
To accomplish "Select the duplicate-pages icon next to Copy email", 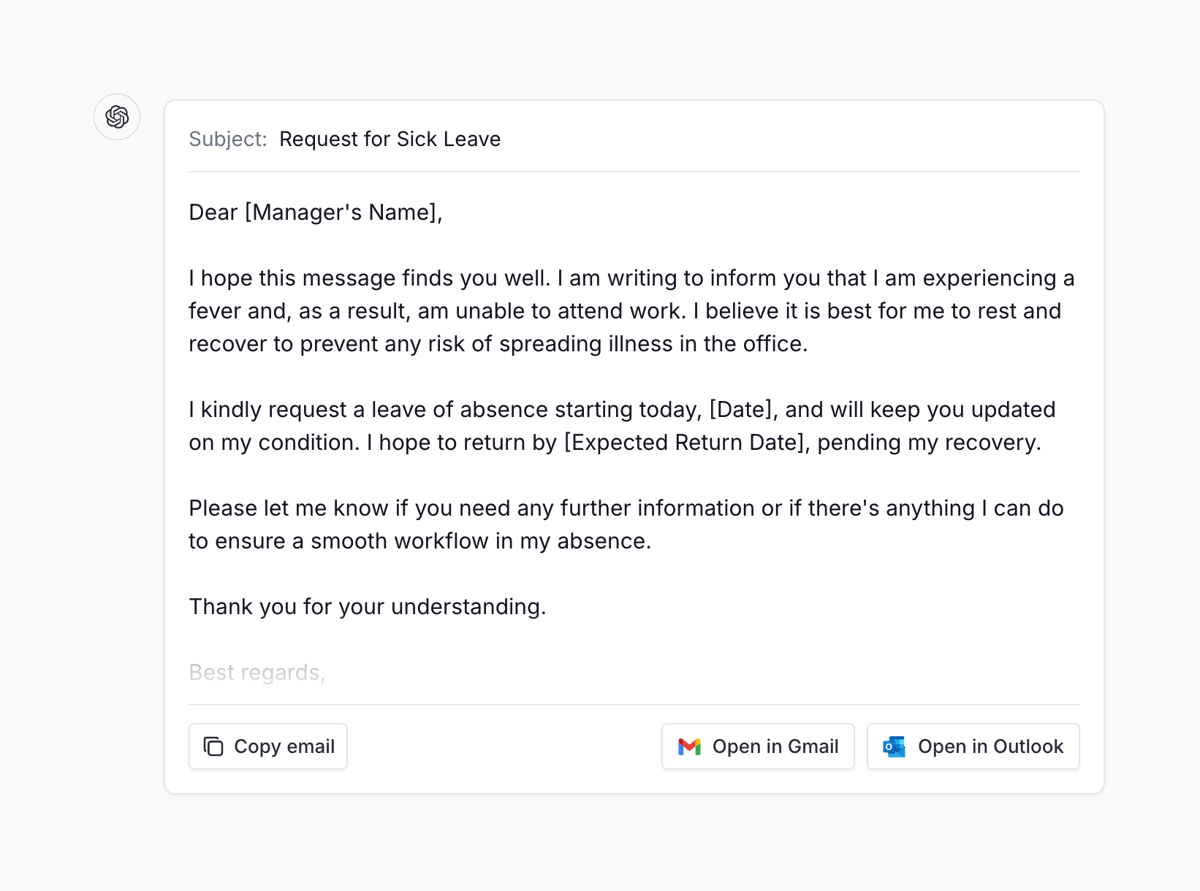I will point(213,746).
